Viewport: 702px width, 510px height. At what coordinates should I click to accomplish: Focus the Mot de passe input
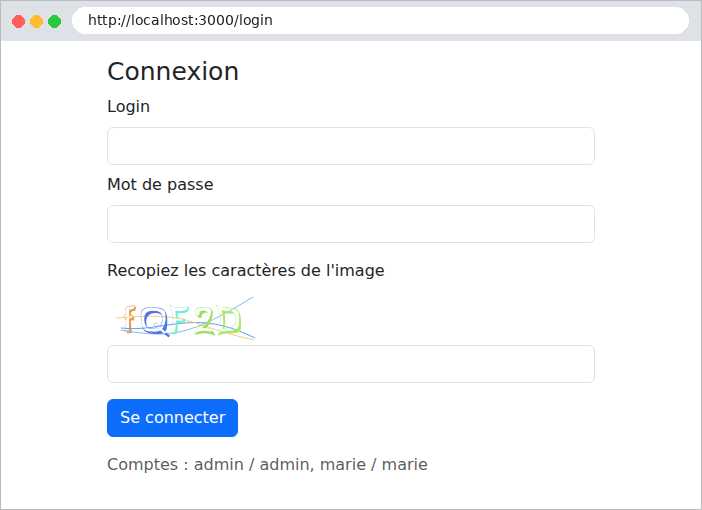point(351,224)
